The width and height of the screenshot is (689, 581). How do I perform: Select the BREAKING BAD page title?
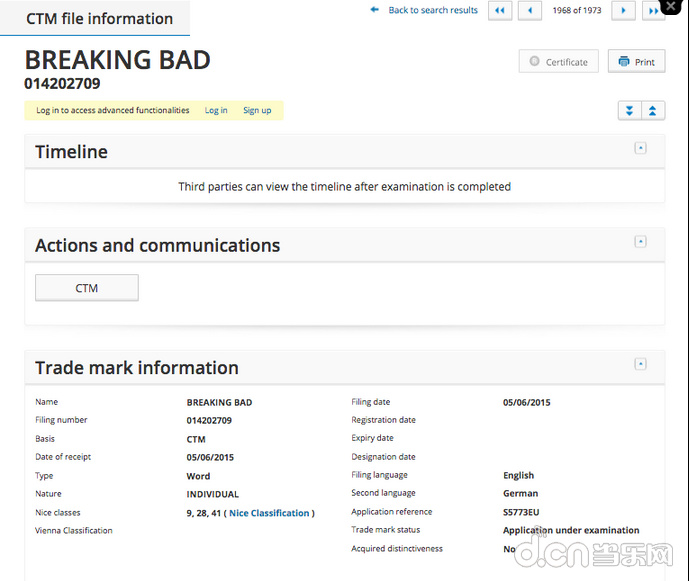click(117, 60)
